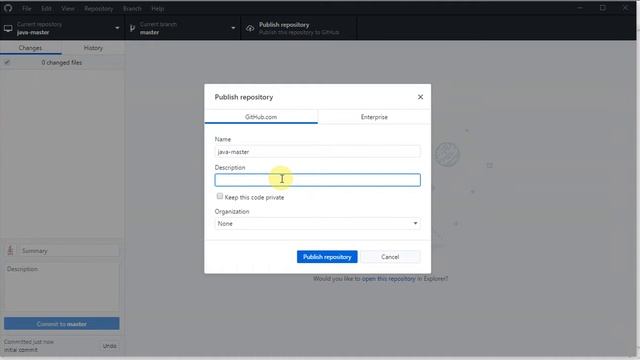Switch to the GitHub.com tab
This screenshot has width=640, height=360.
point(261,117)
